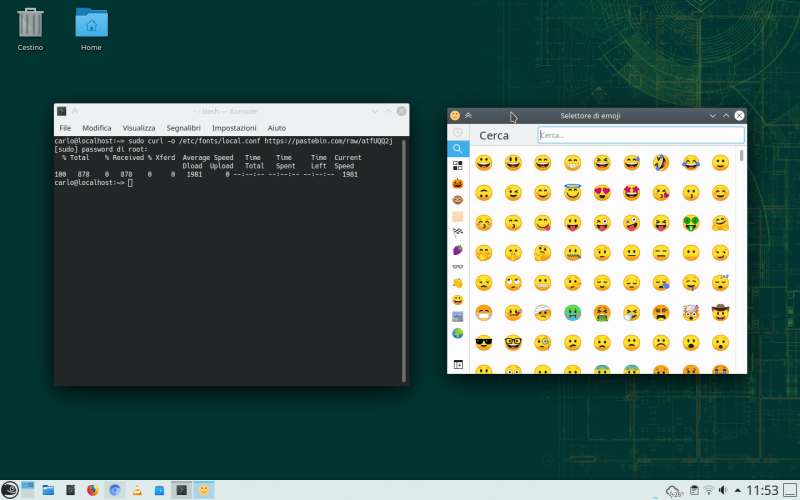Viewport: 800px width, 500px height.
Task: Toggle keep-above on emoji selector title bar
Action: 468,116
